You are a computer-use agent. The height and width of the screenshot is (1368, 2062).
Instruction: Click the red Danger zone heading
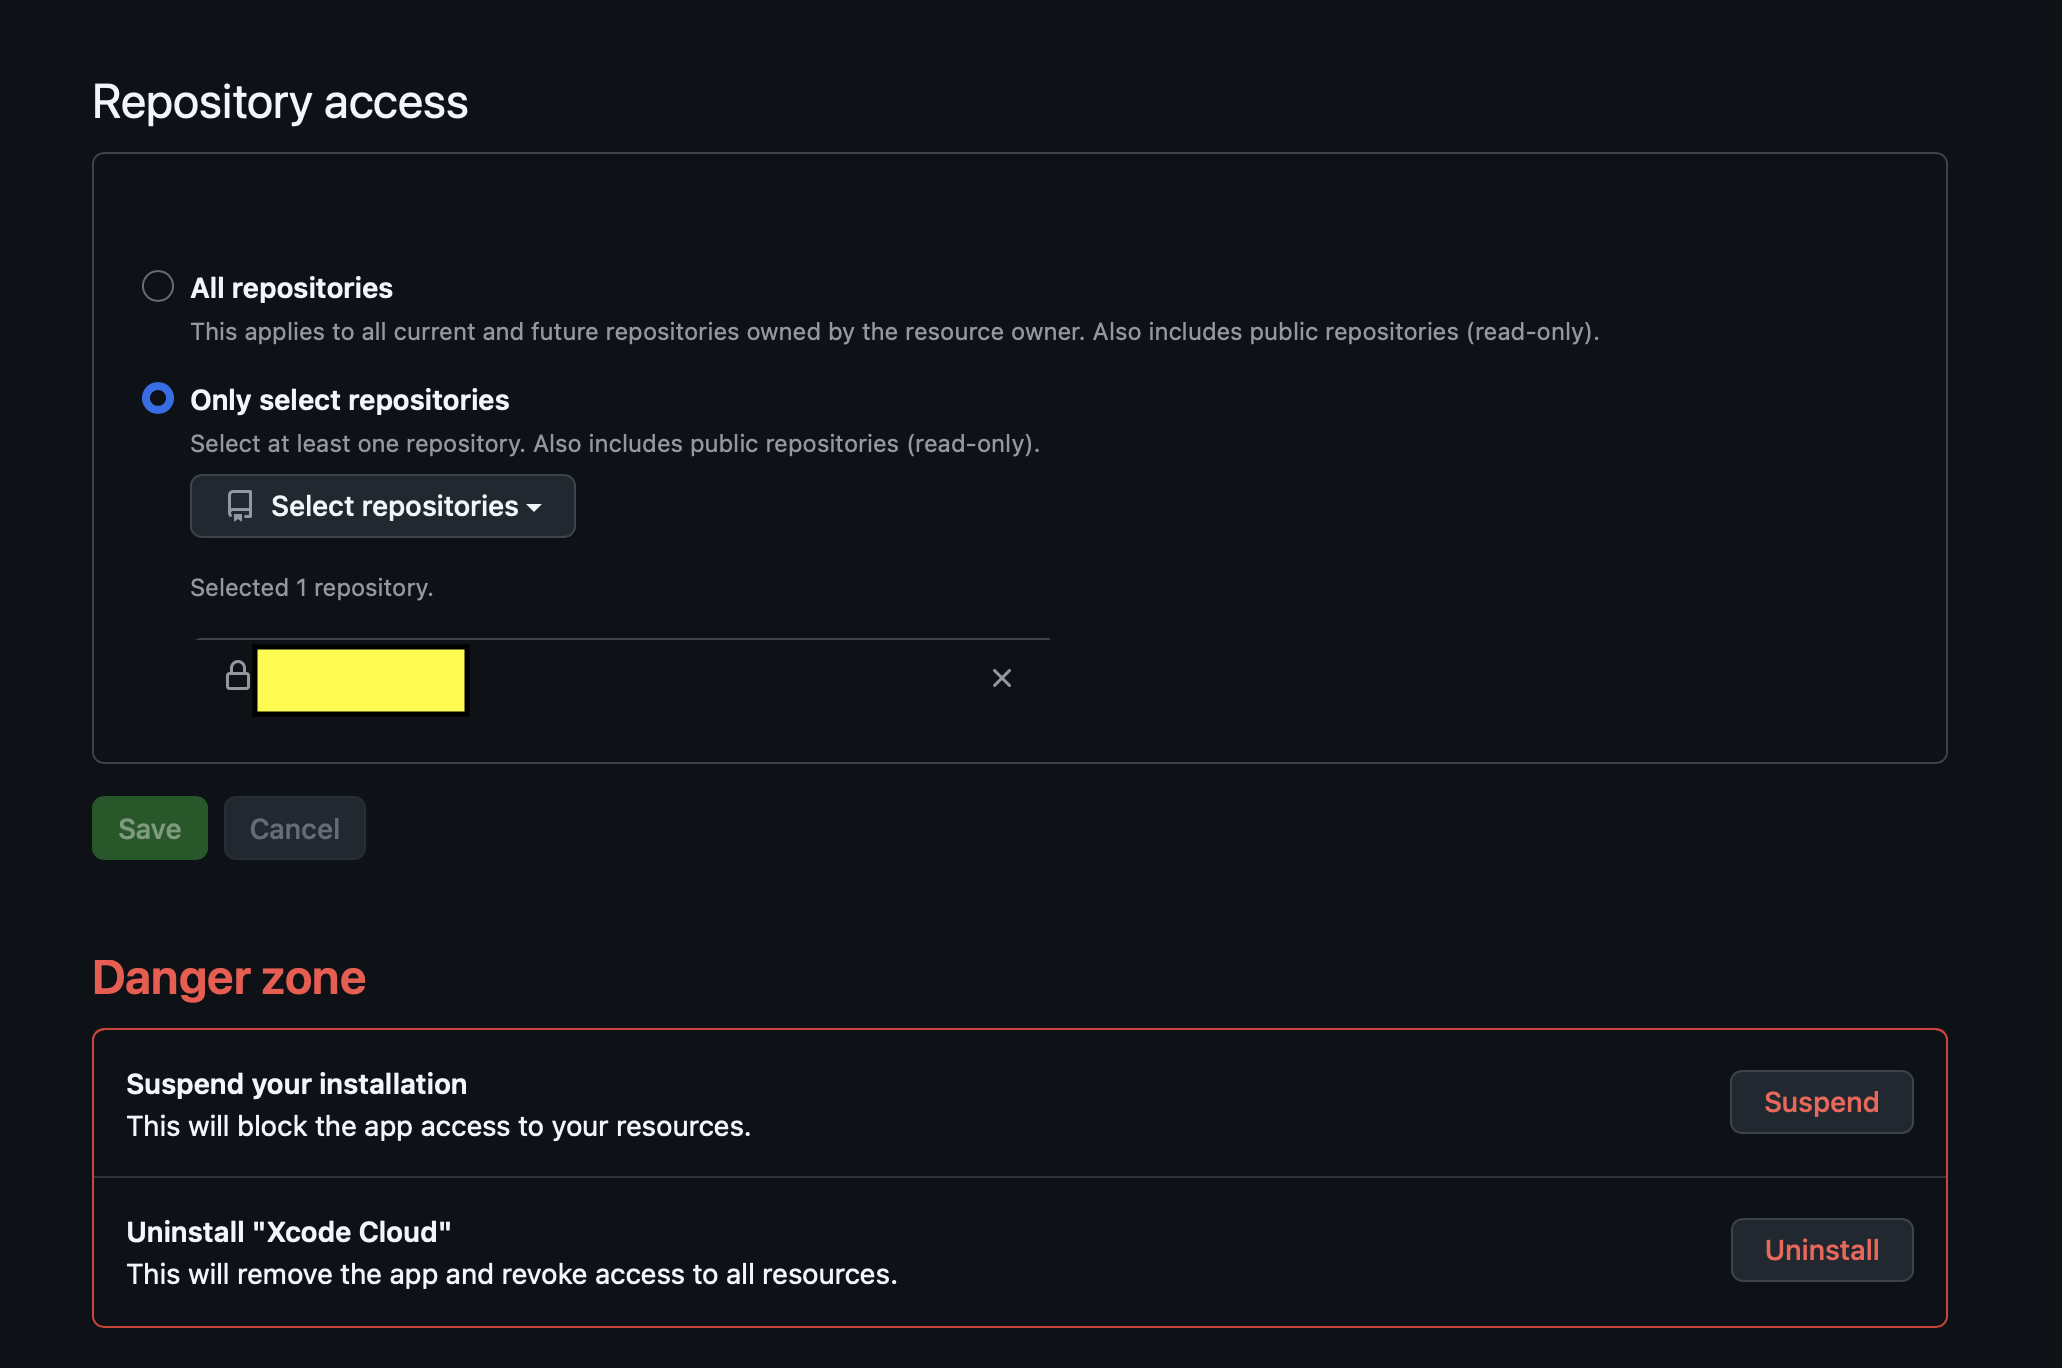click(x=229, y=978)
